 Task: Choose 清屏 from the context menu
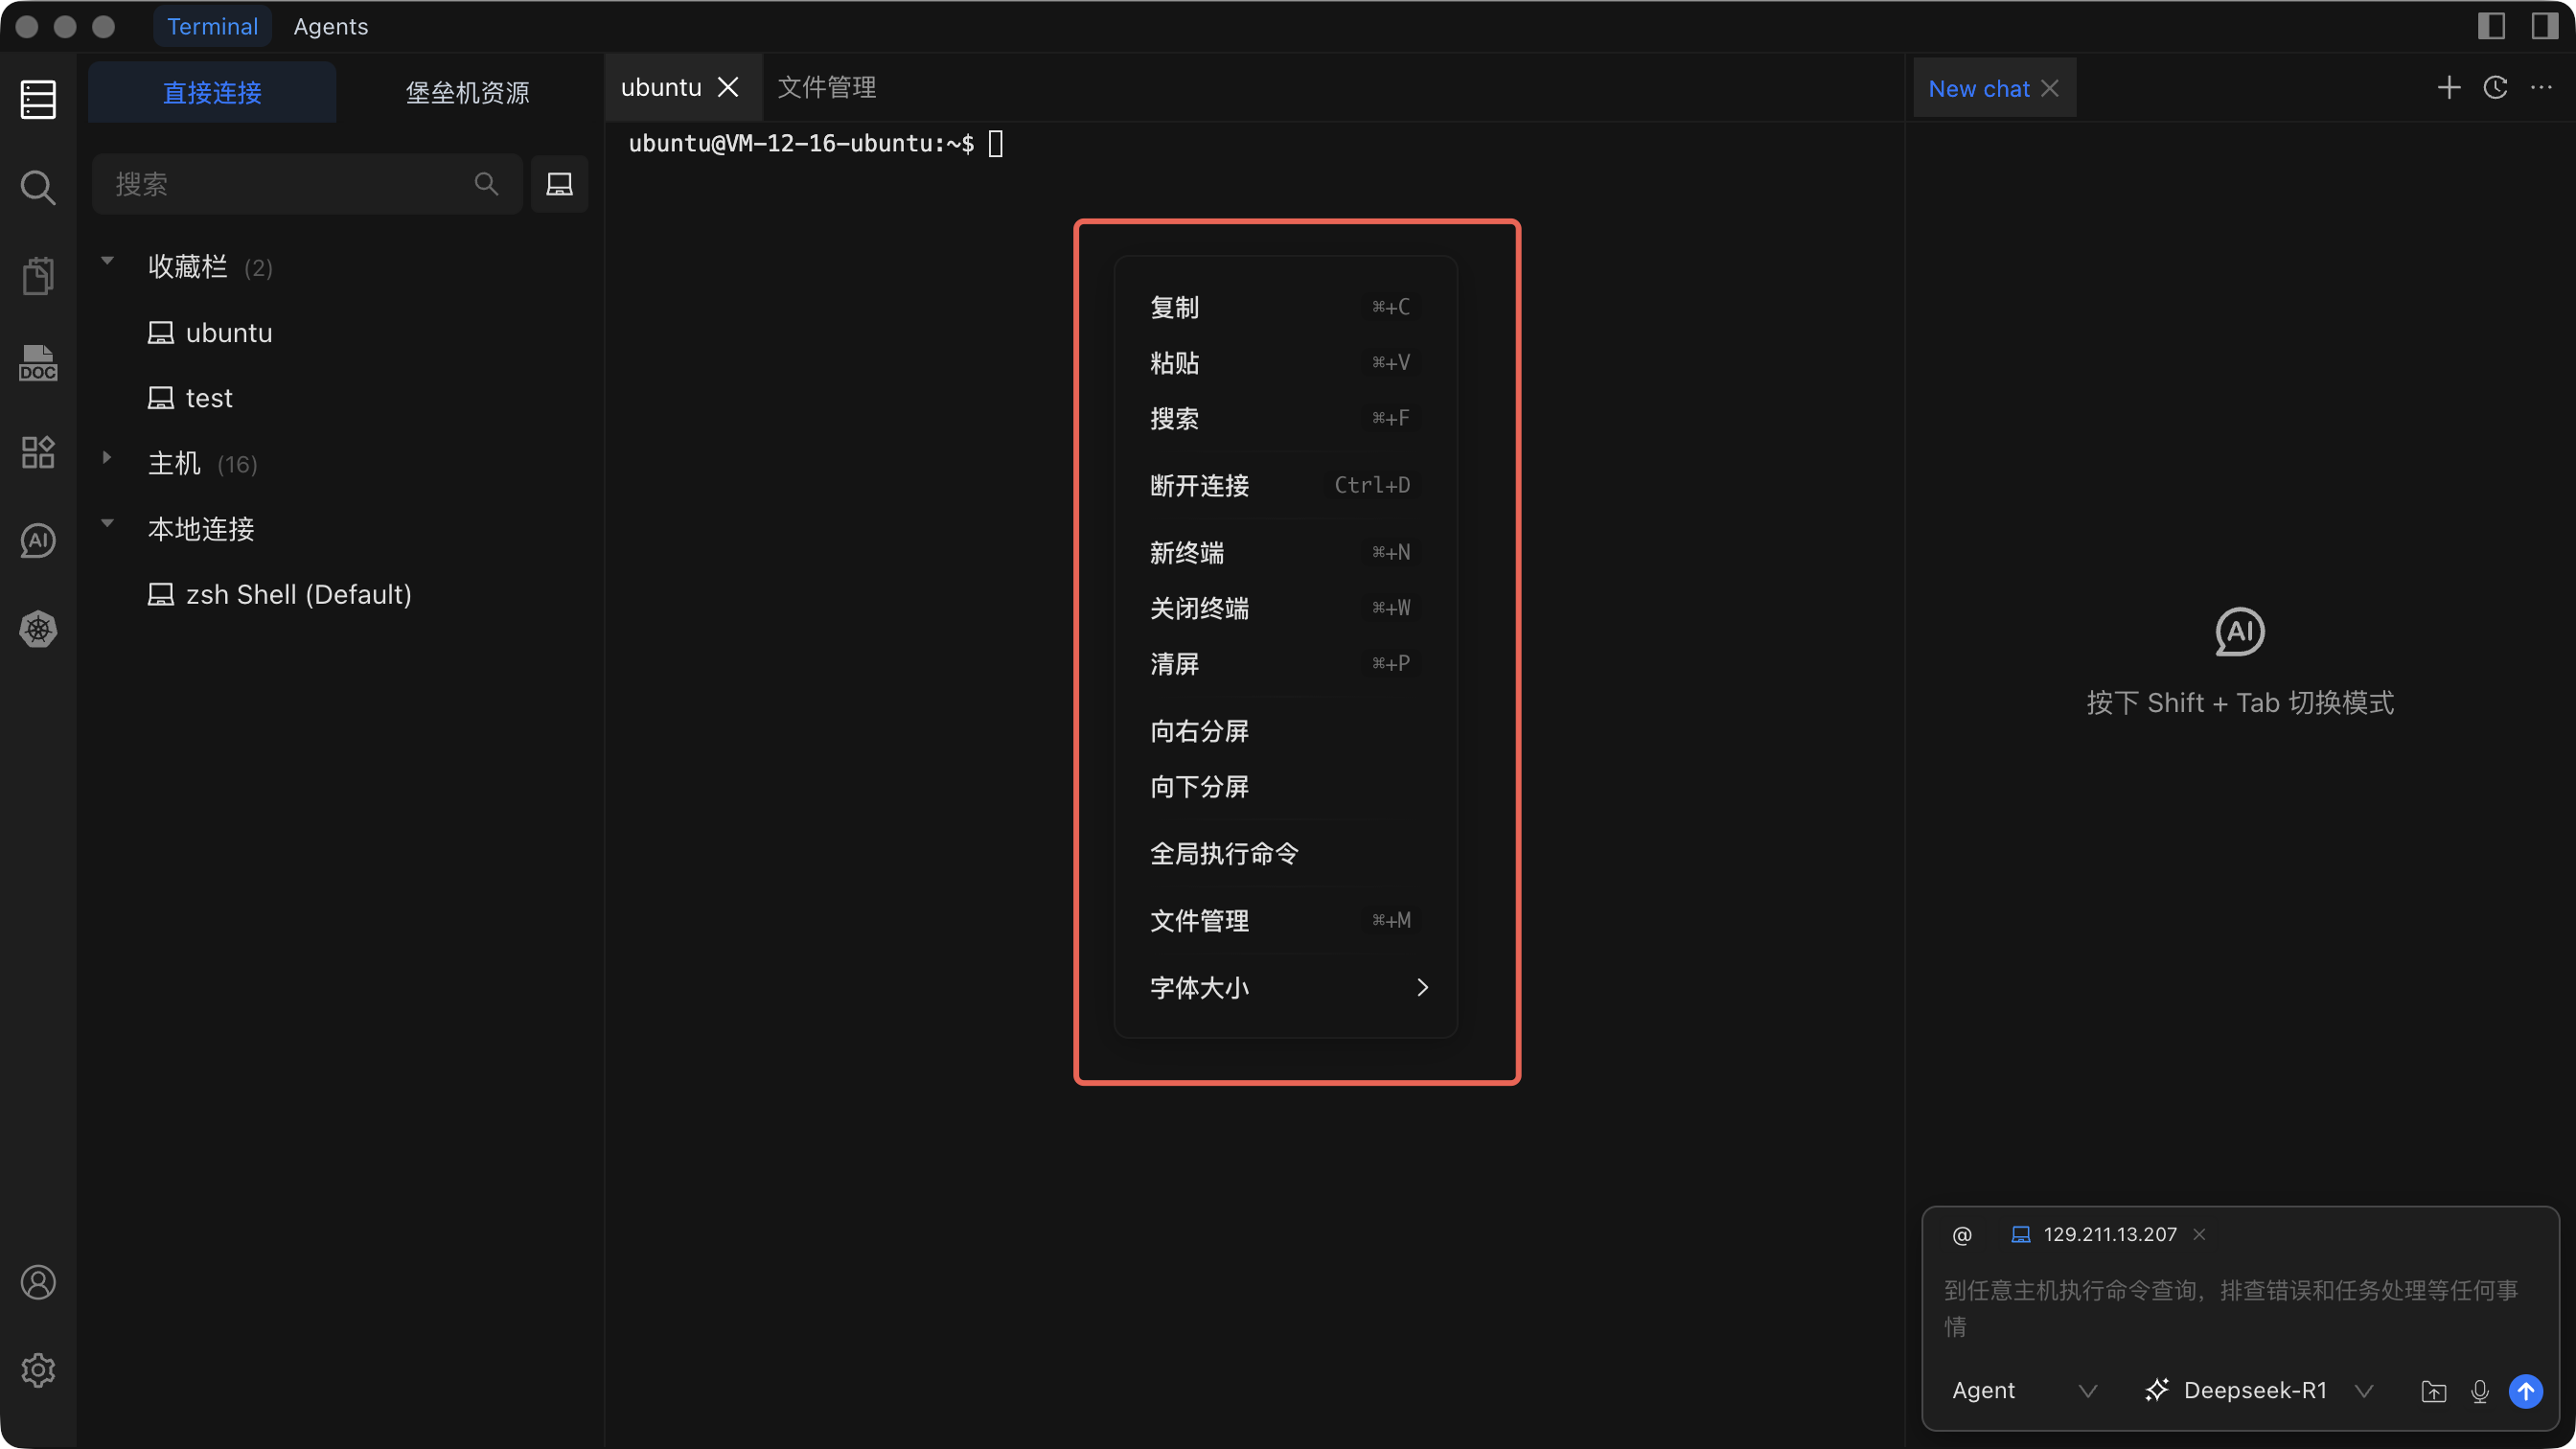click(x=1174, y=664)
